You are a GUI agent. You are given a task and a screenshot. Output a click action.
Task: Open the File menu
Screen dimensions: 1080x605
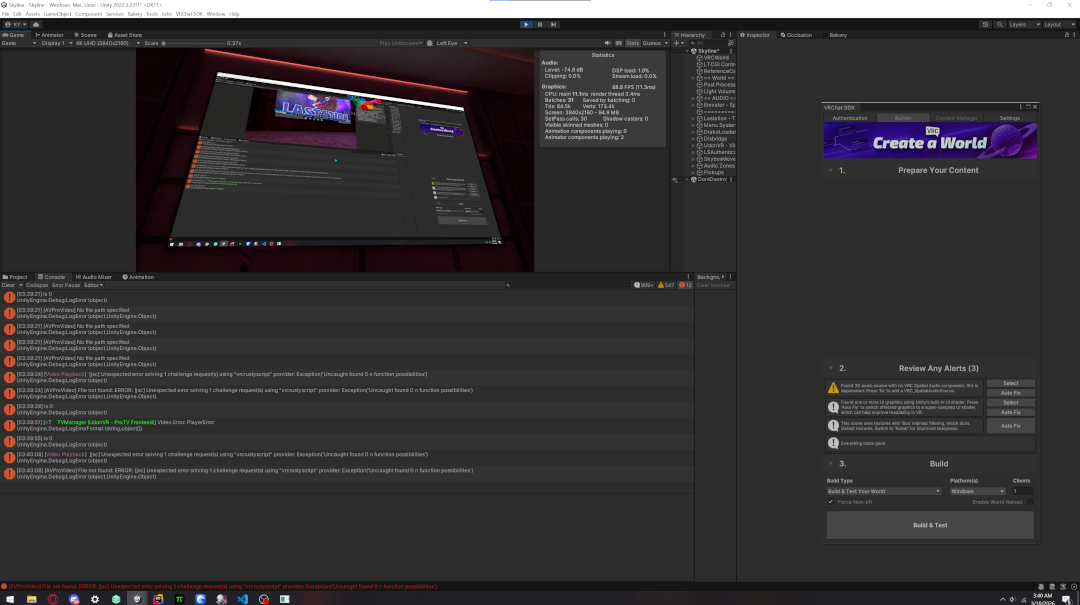tap(6, 14)
